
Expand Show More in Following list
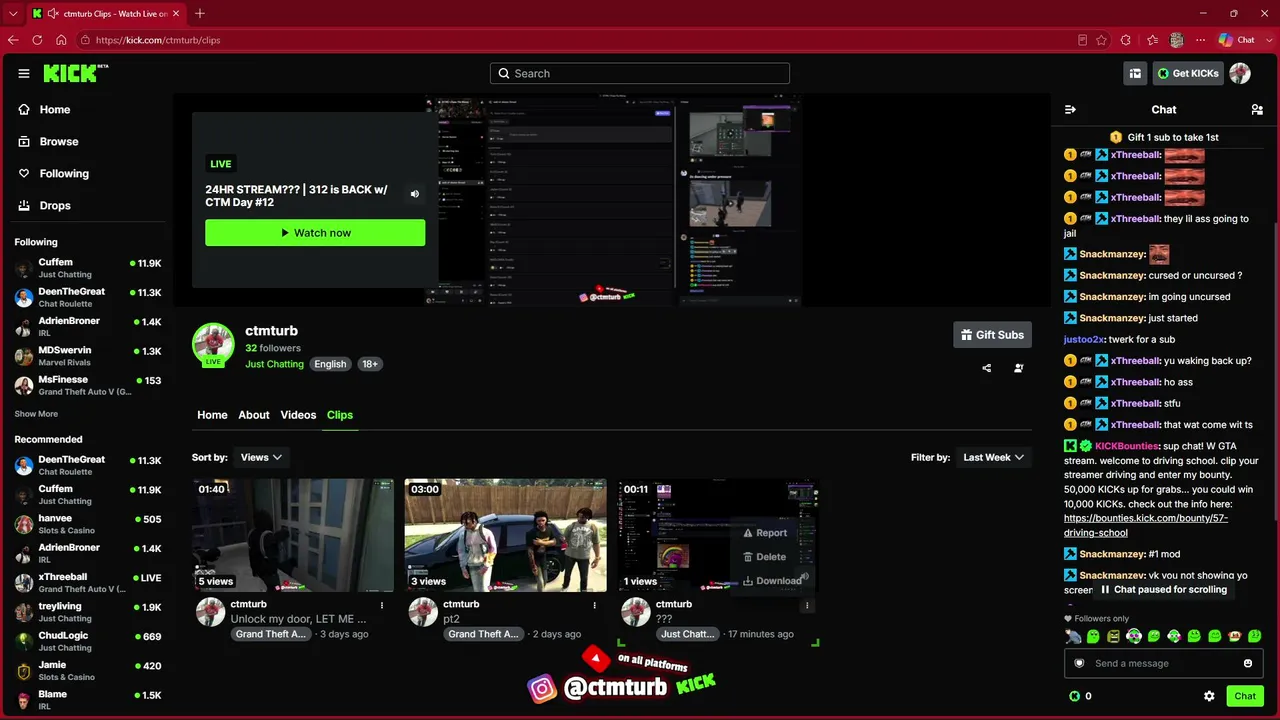click(x=36, y=414)
